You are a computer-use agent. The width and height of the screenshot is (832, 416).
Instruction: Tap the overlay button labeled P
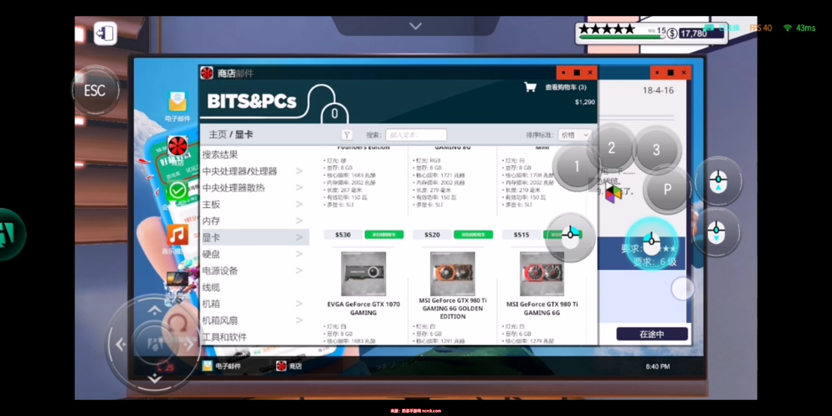[666, 189]
